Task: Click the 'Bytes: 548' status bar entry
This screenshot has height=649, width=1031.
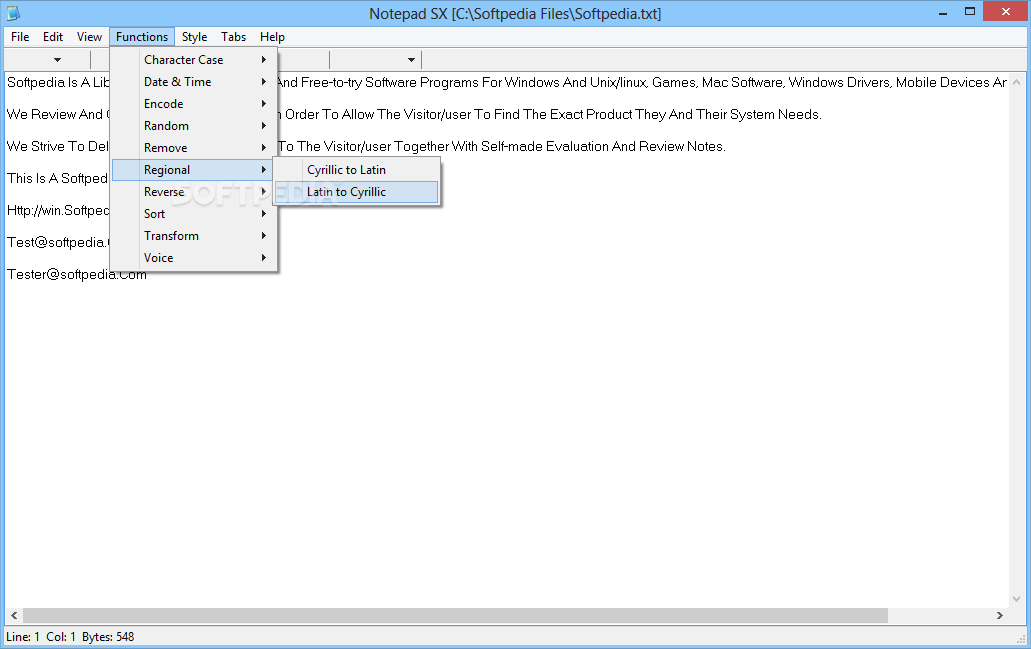Action: (x=108, y=637)
